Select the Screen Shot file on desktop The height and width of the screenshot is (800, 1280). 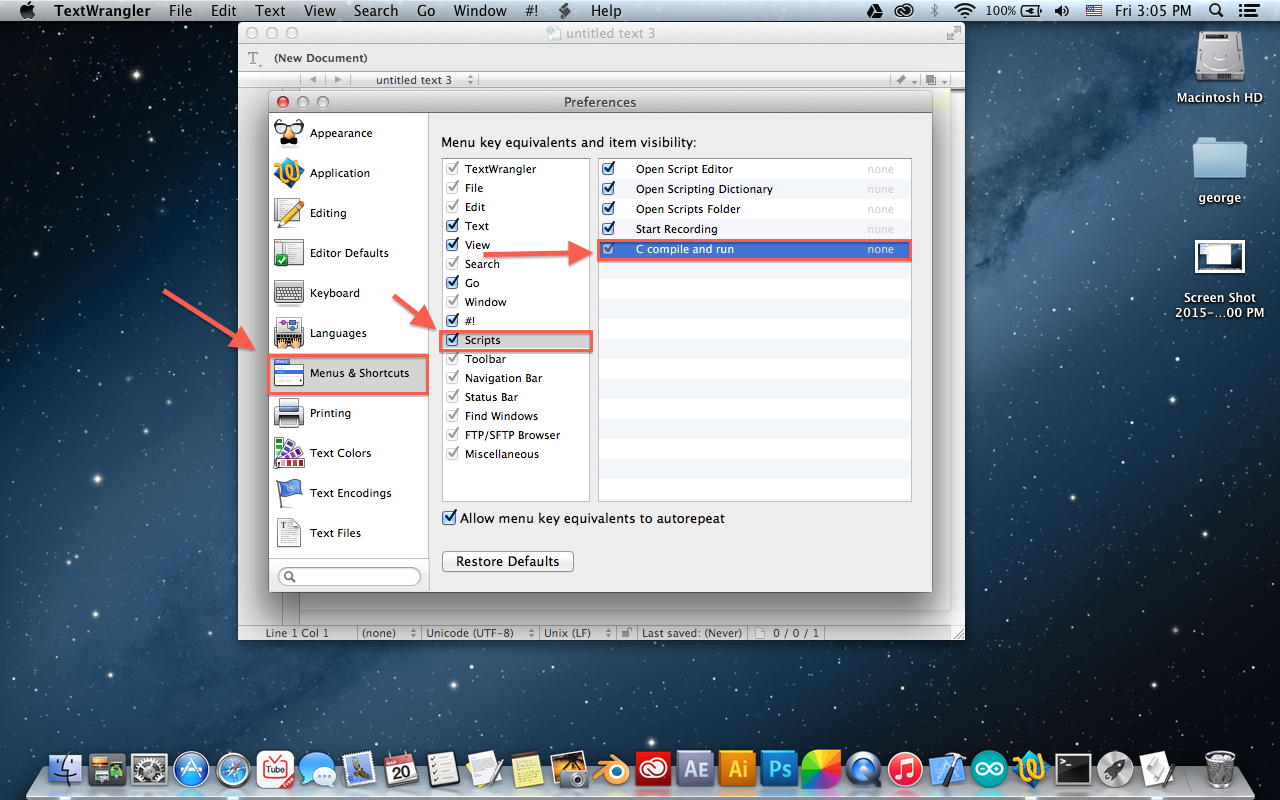click(1220, 278)
